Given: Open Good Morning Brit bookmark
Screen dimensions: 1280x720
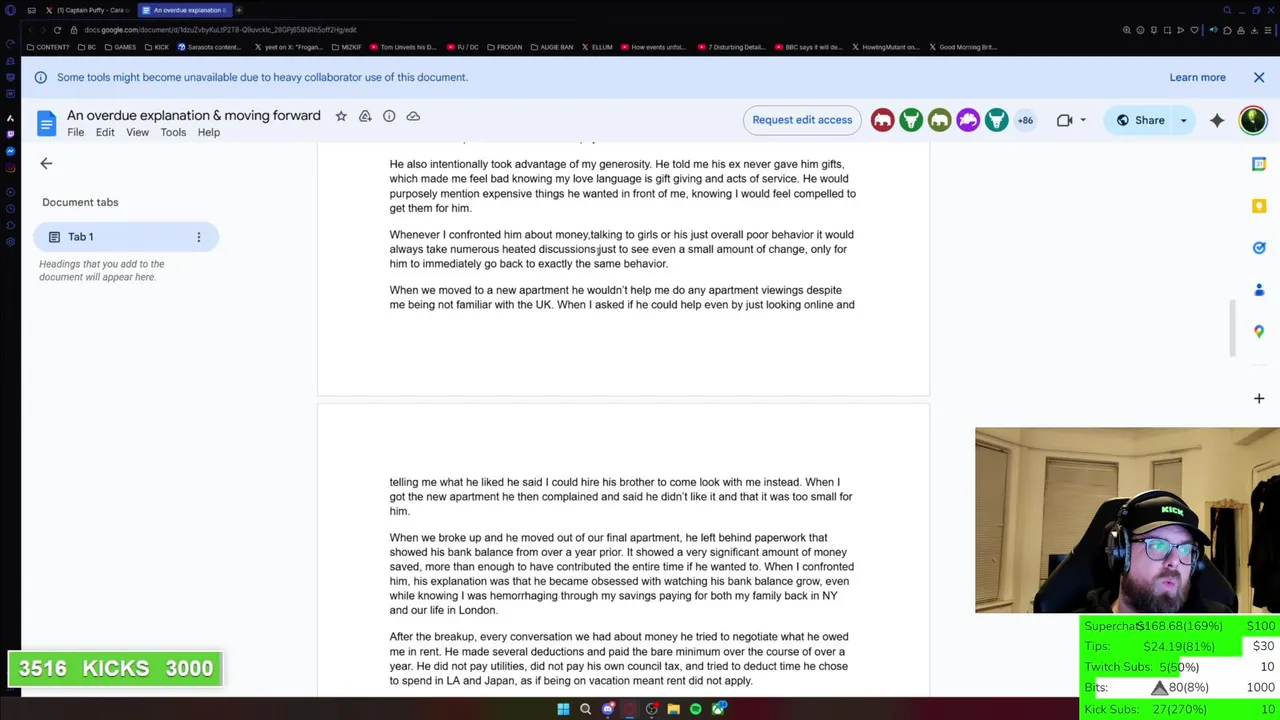Looking at the screenshot, I should (963, 47).
